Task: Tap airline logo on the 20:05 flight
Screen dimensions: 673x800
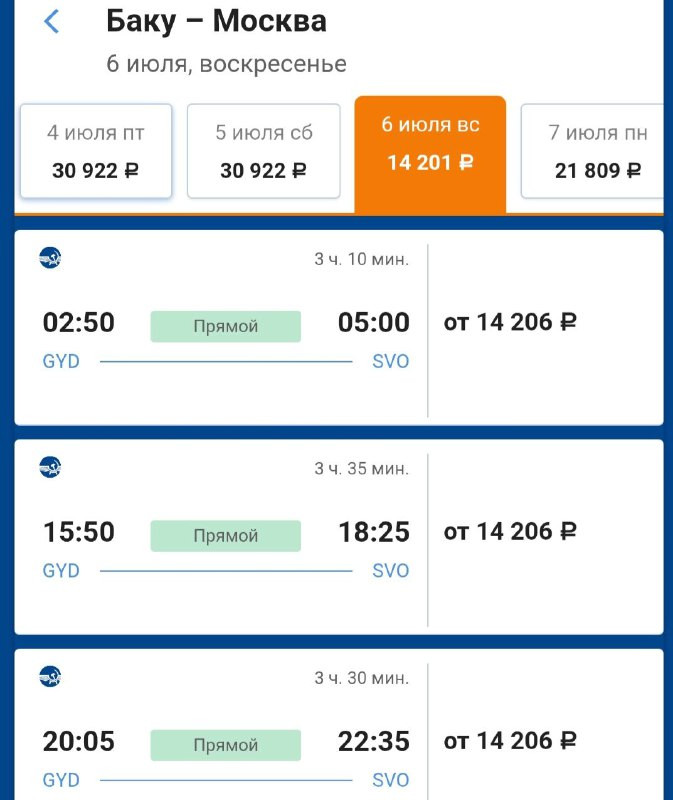Action: click(x=50, y=677)
